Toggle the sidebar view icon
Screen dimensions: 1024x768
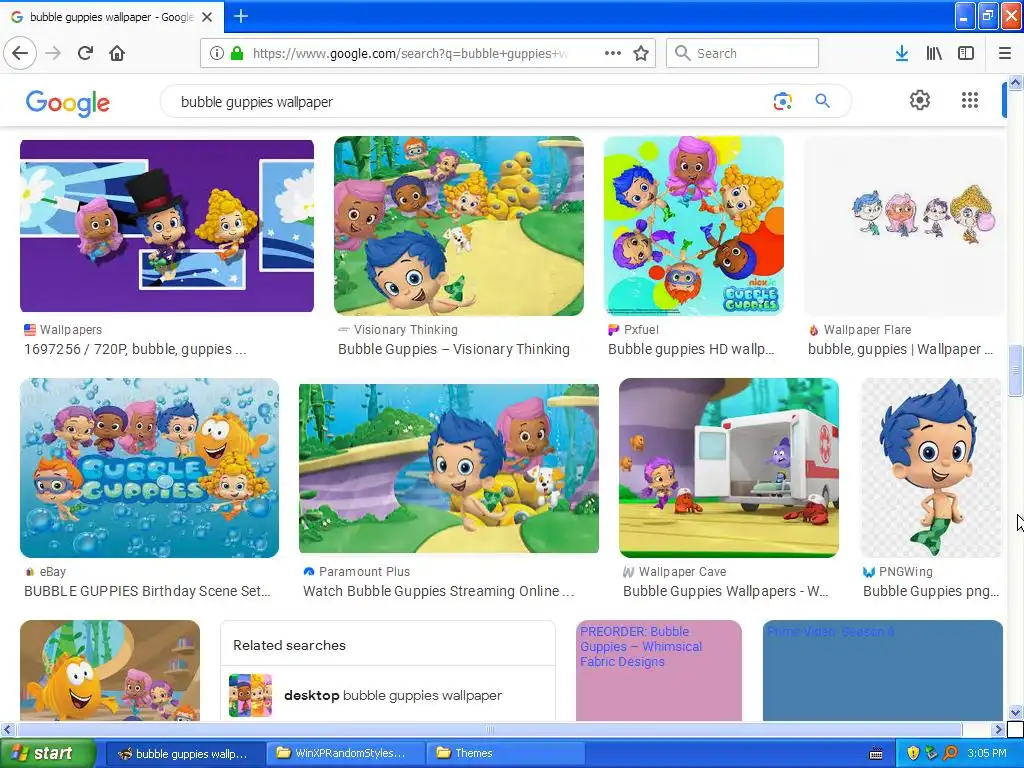coord(966,54)
